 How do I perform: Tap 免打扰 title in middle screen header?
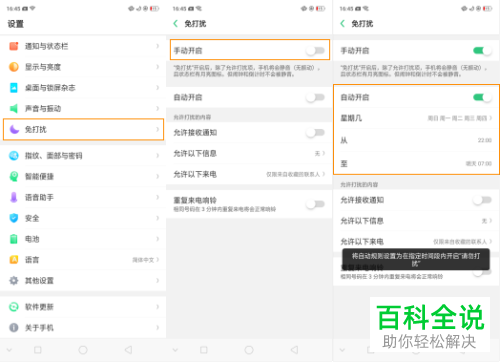click(x=195, y=24)
